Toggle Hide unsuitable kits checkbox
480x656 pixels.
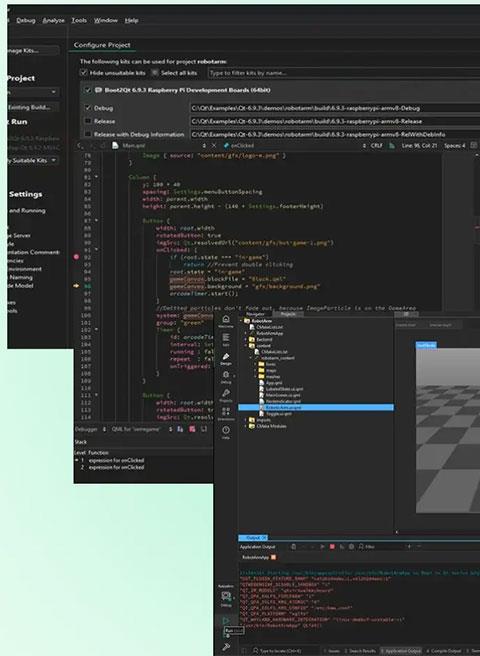point(84,73)
